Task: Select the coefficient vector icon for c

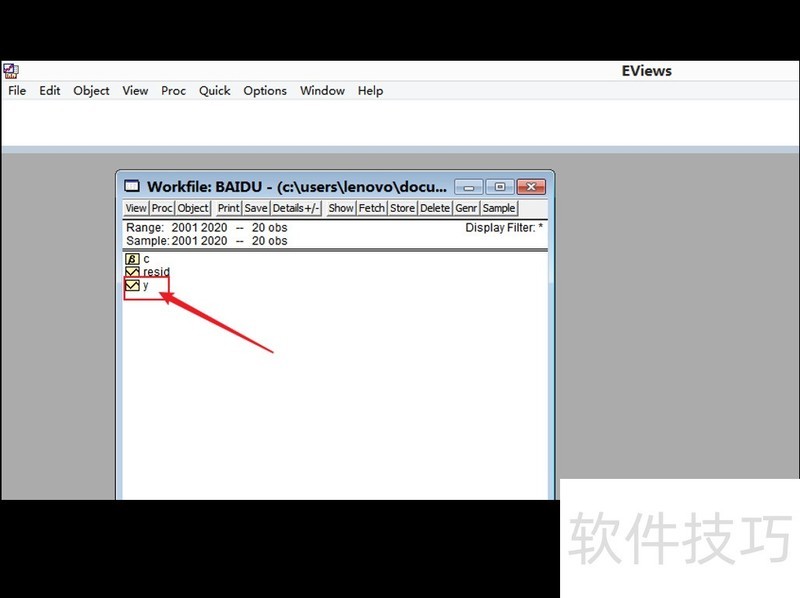Action: 132,259
